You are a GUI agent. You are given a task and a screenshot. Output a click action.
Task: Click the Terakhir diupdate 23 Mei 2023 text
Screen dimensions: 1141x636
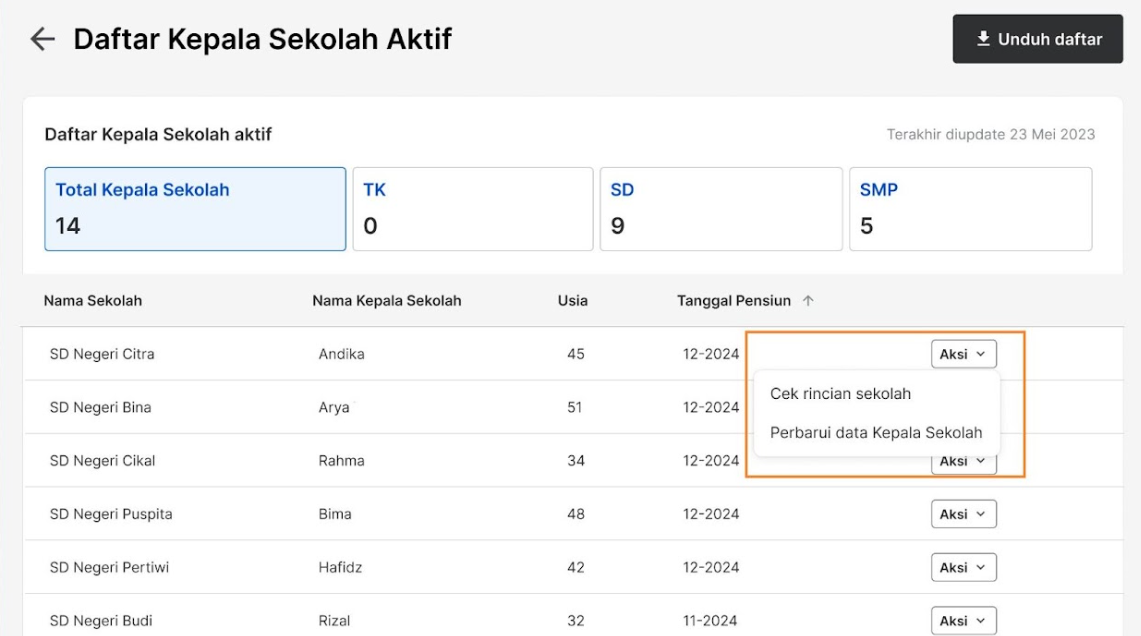(990, 135)
